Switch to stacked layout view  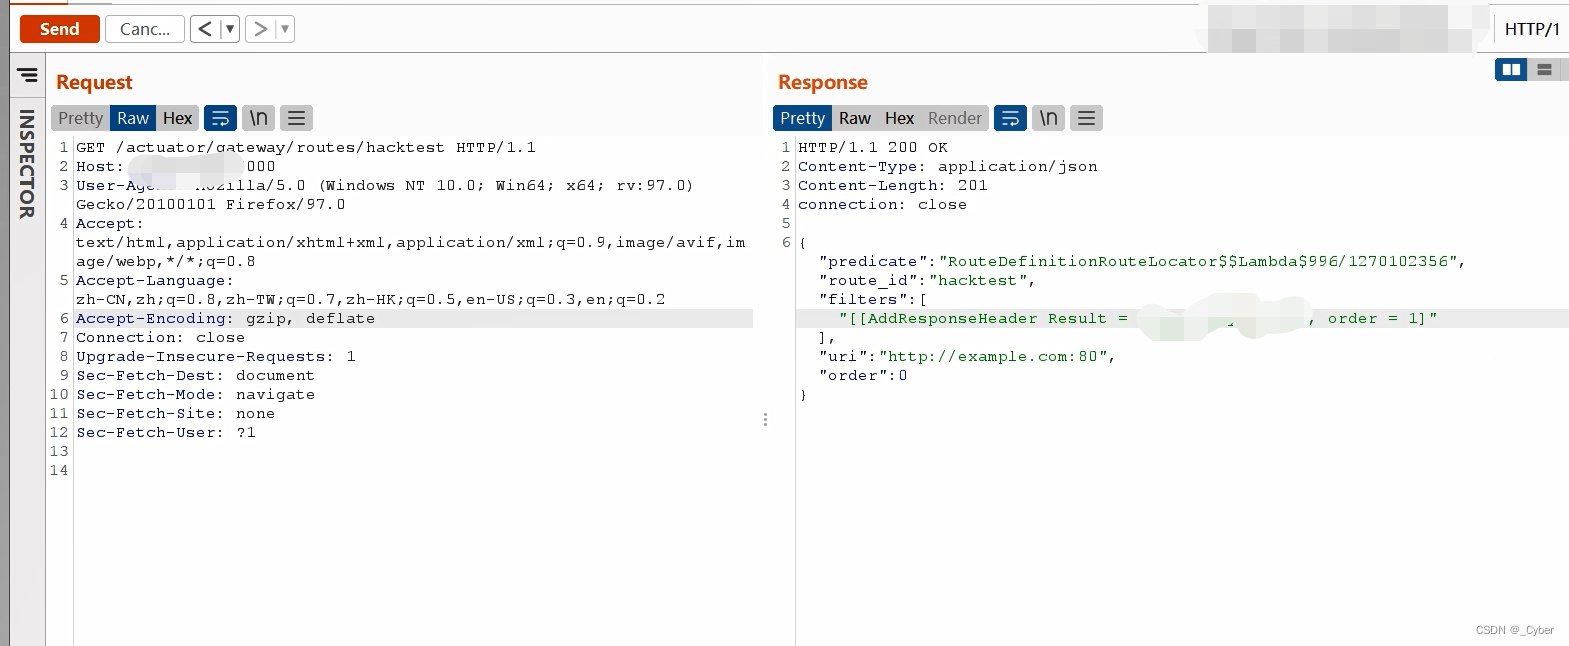(1544, 69)
